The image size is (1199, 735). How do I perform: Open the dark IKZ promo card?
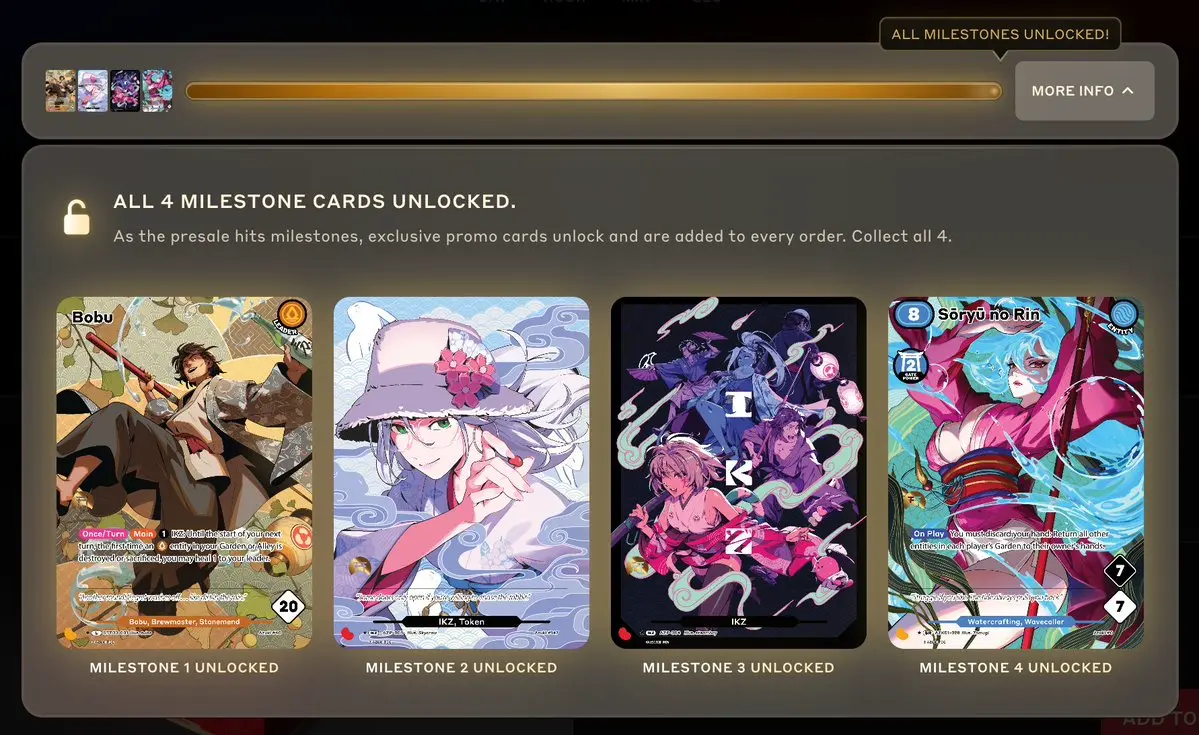739,473
